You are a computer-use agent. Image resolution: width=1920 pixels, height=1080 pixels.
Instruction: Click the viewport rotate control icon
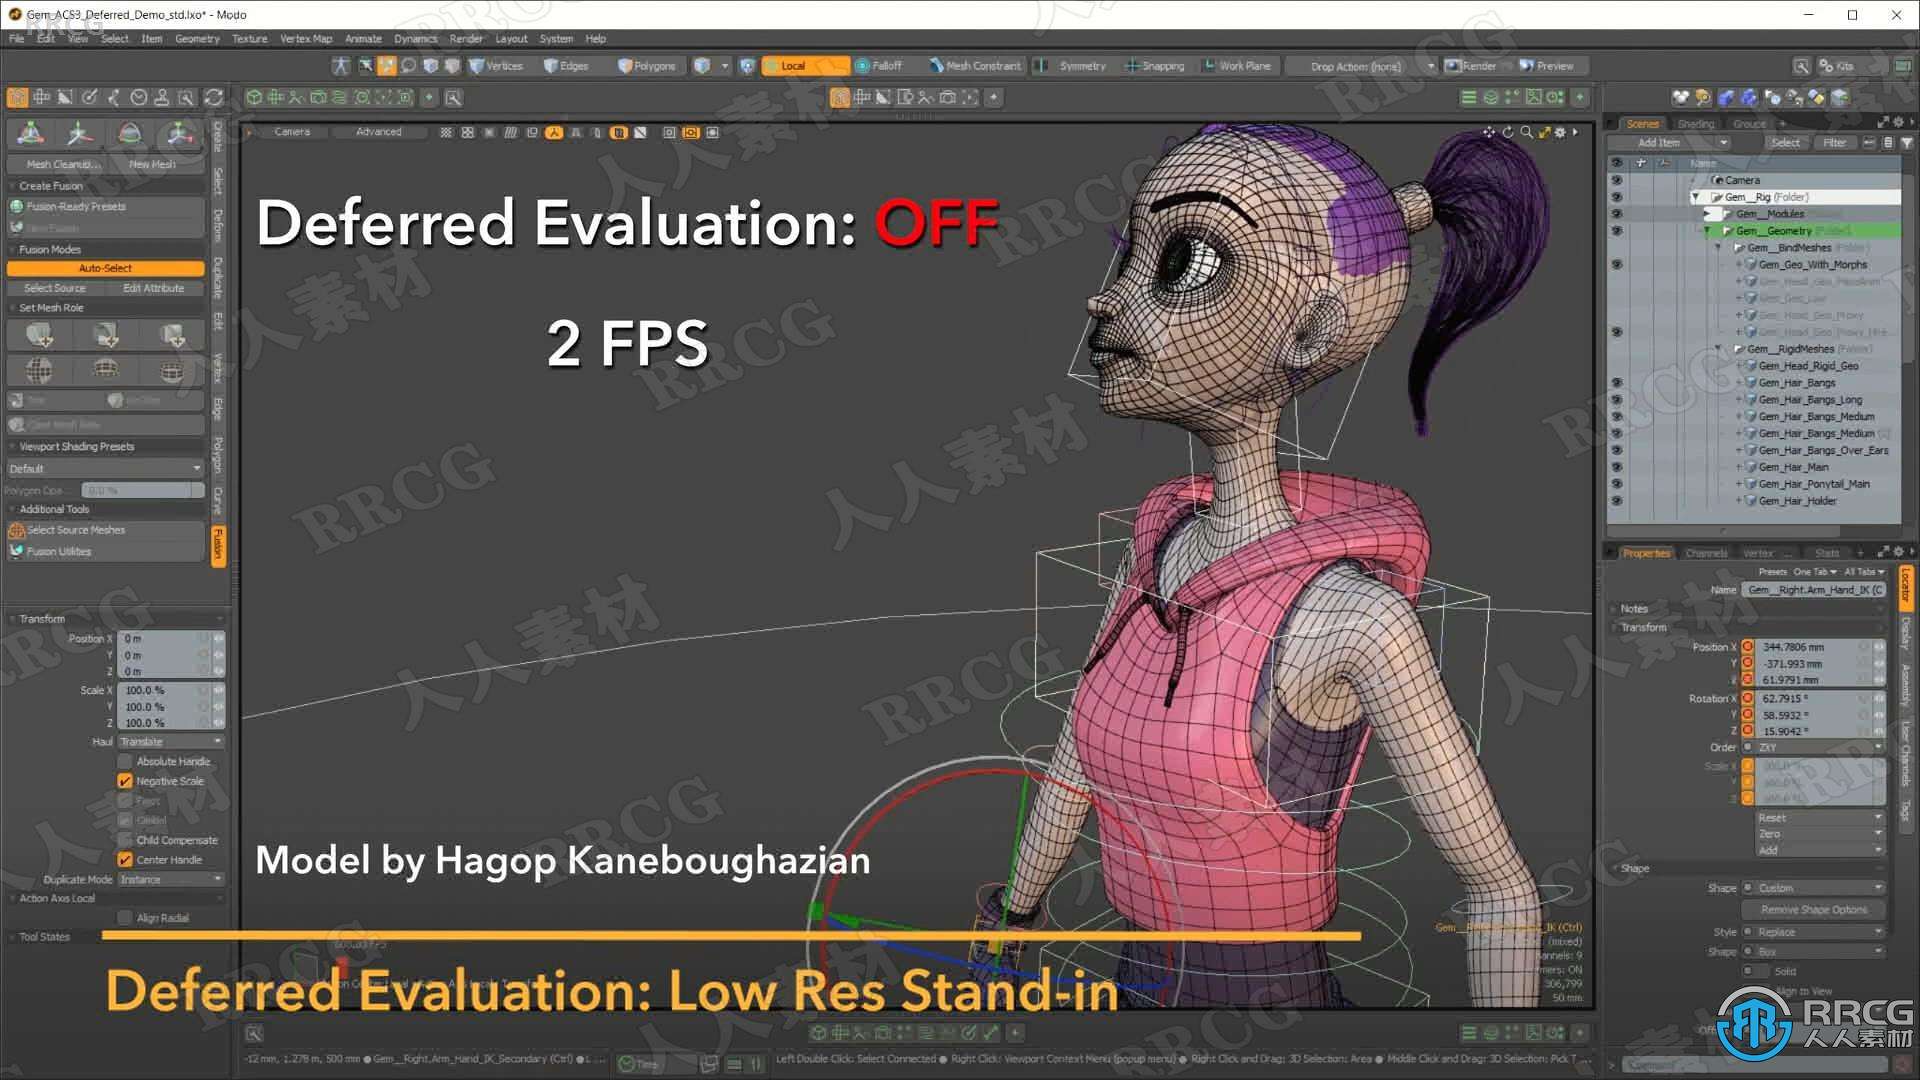pos(1508,132)
